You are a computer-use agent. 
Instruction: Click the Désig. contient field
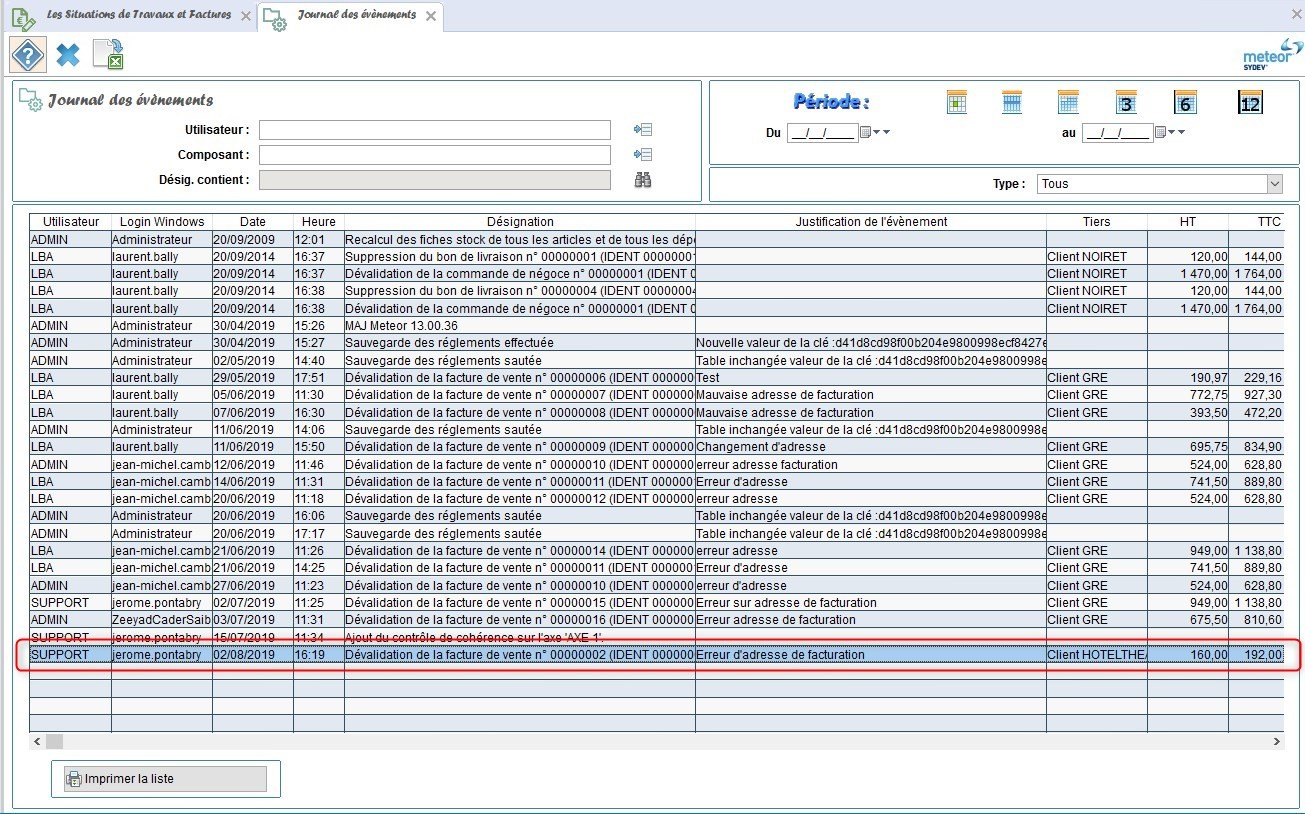434,180
